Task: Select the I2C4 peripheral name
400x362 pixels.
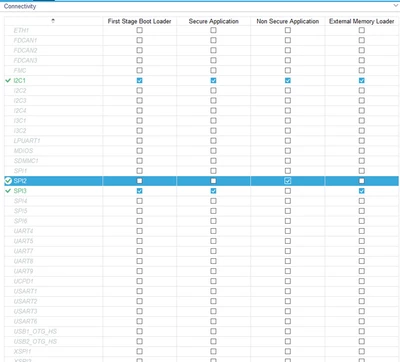Action: pyautogui.click(x=20, y=110)
